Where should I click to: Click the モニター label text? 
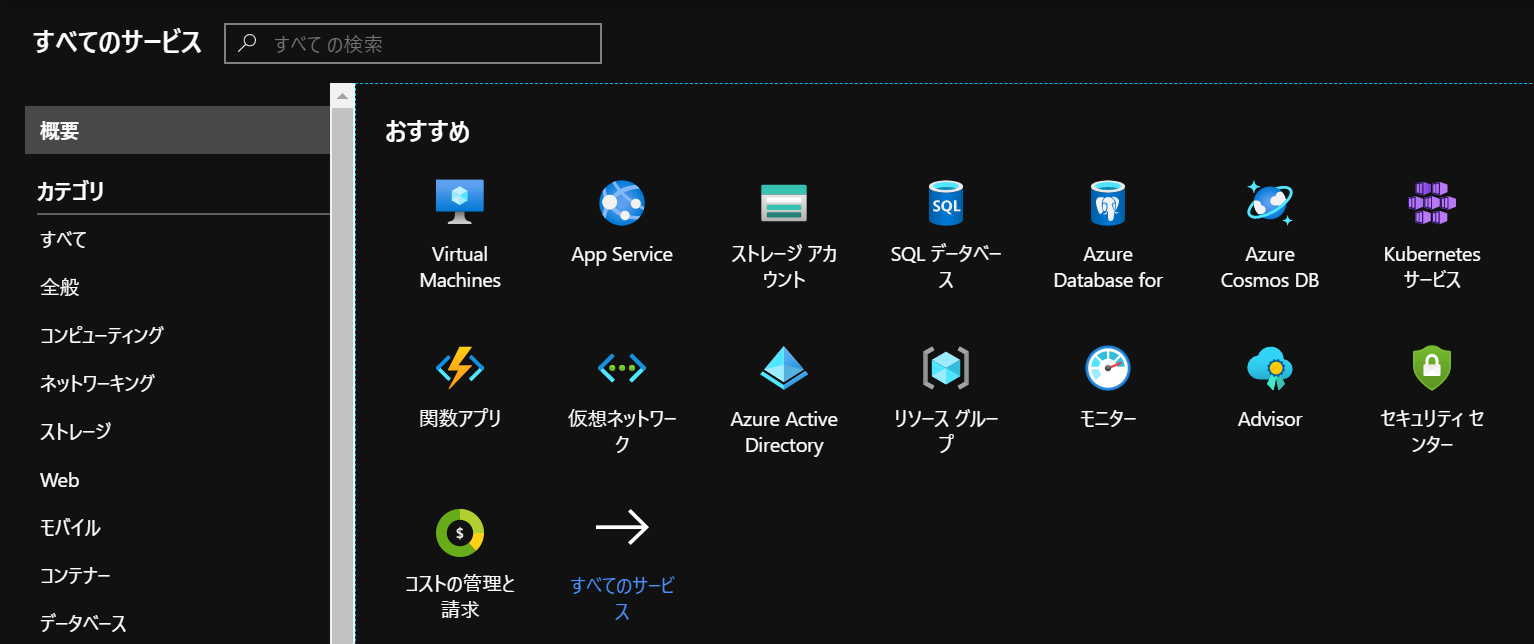click(x=1108, y=419)
